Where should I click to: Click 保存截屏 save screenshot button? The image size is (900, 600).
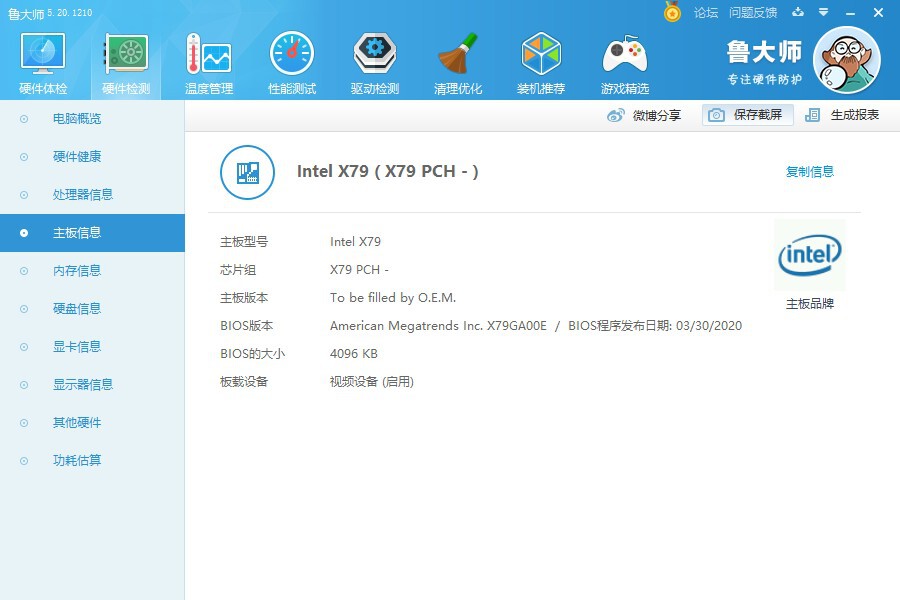pos(748,115)
